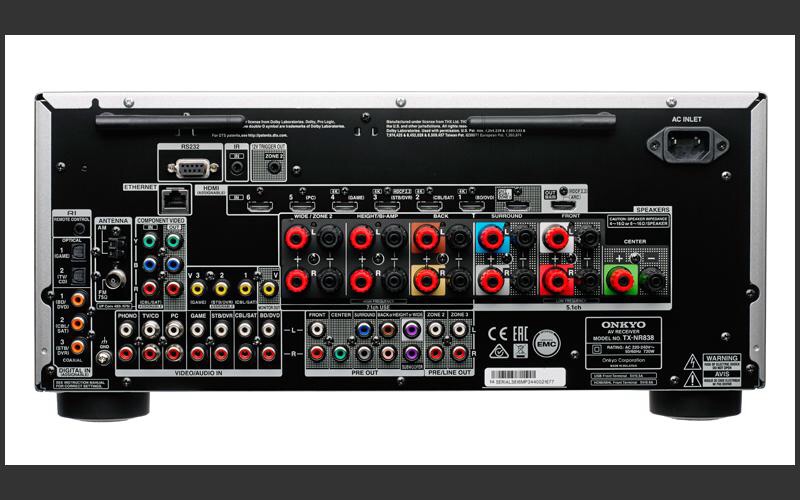Click the round EMC certification badge

pyautogui.click(x=546, y=343)
